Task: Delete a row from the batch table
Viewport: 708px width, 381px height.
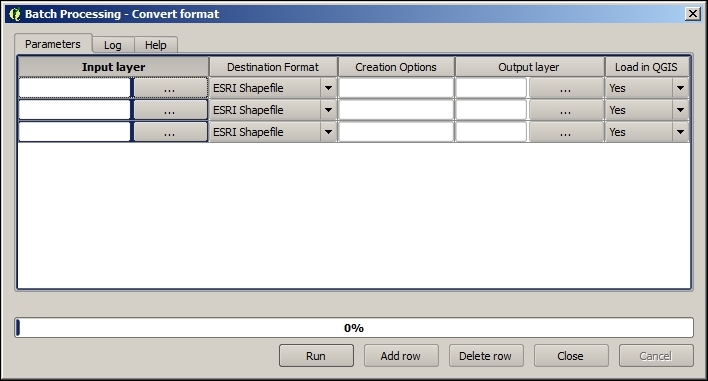Action: [x=486, y=356]
